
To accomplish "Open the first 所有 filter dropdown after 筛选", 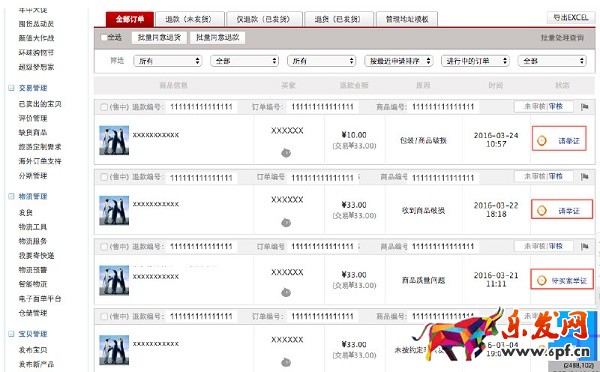I will tap(168, 61).
